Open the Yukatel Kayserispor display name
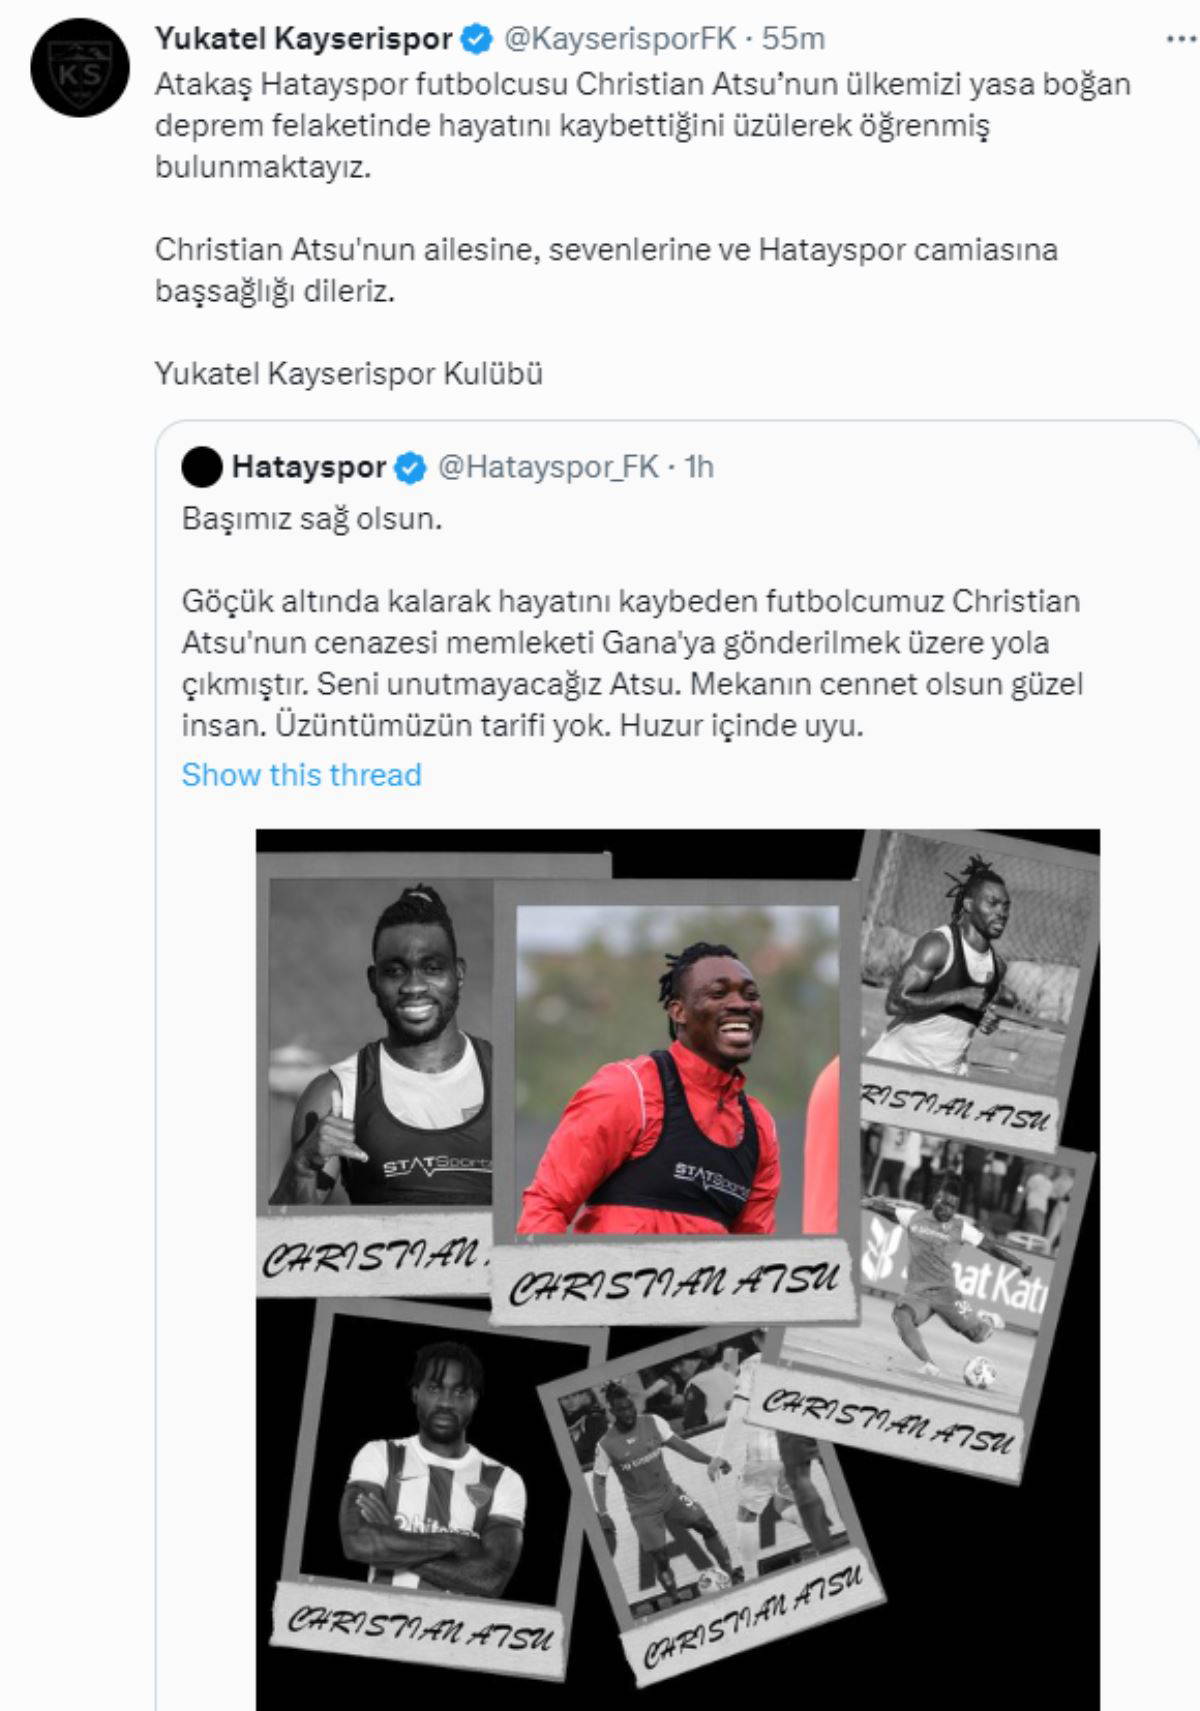 [x=304, y=39]
